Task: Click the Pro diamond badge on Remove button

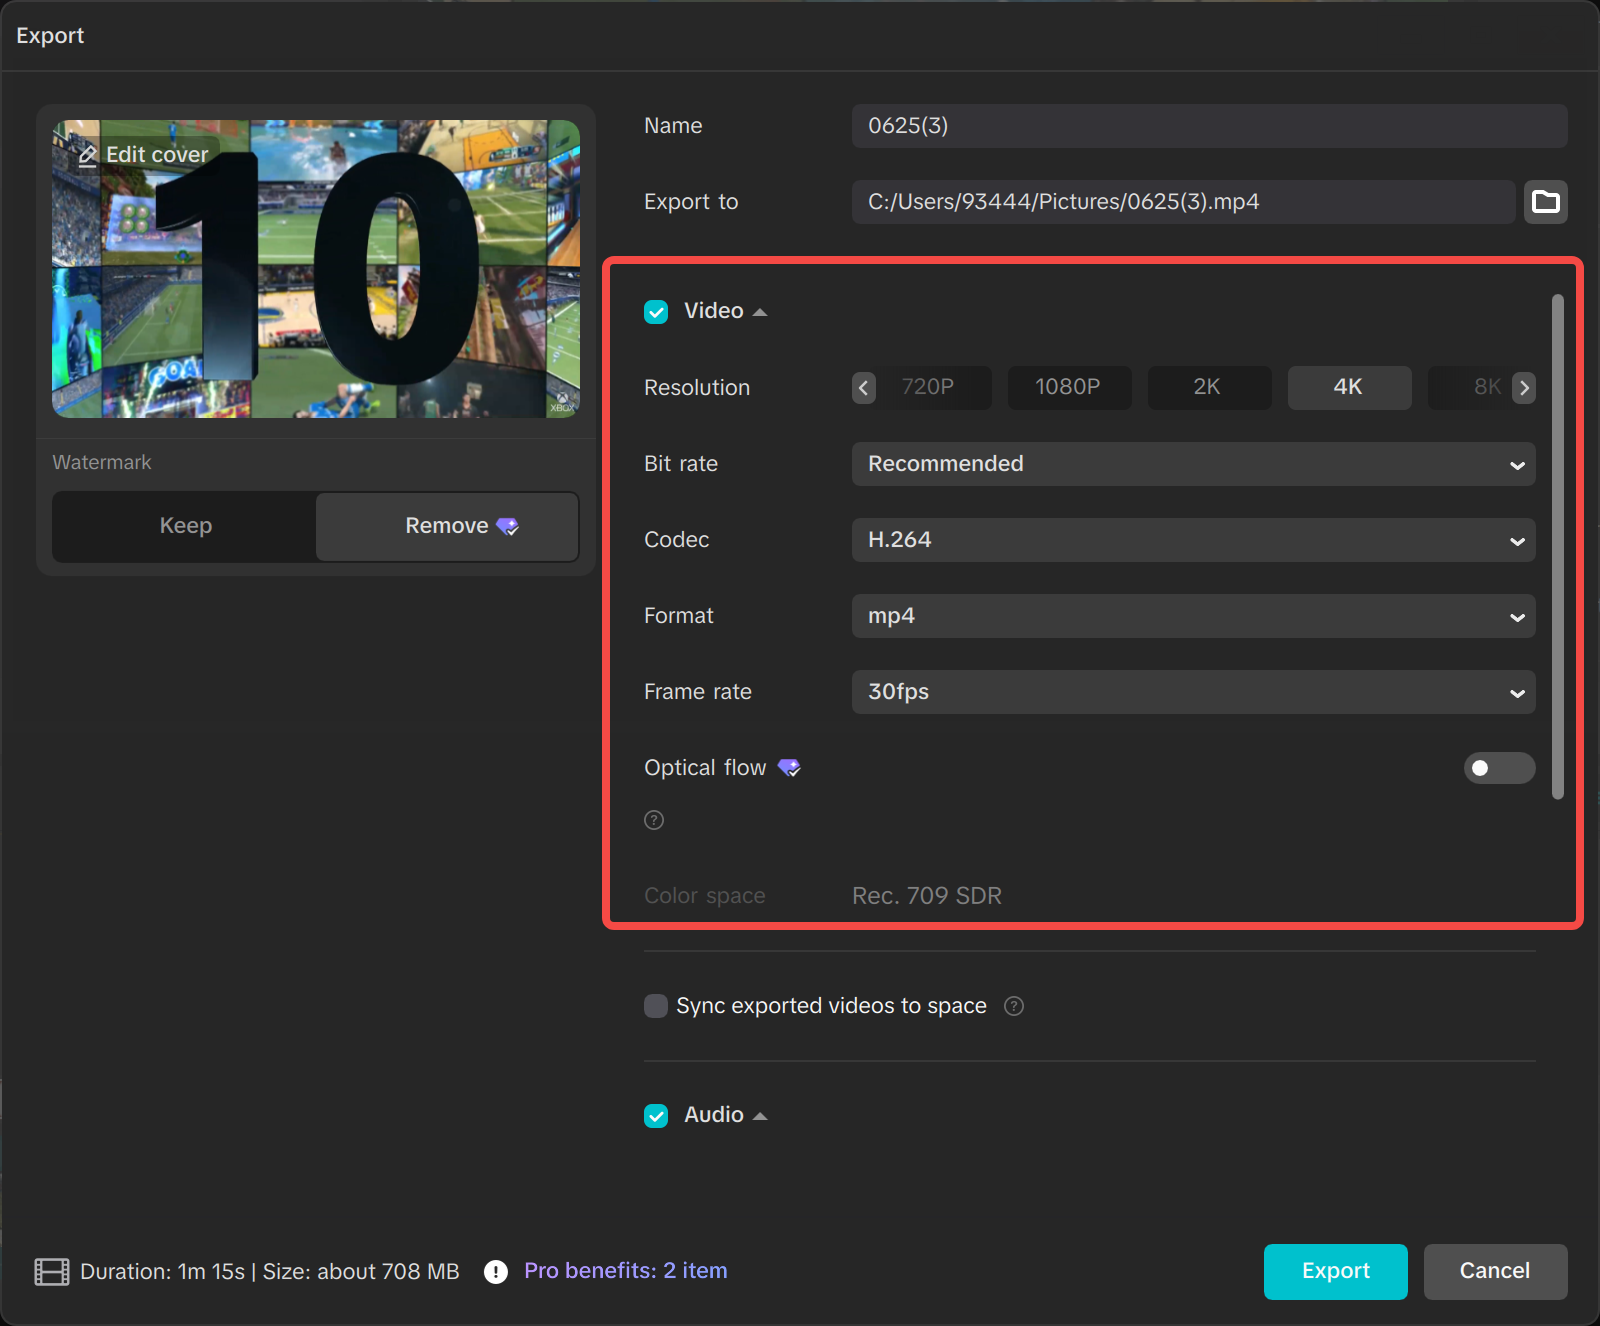Action: [x=508, y=525]
